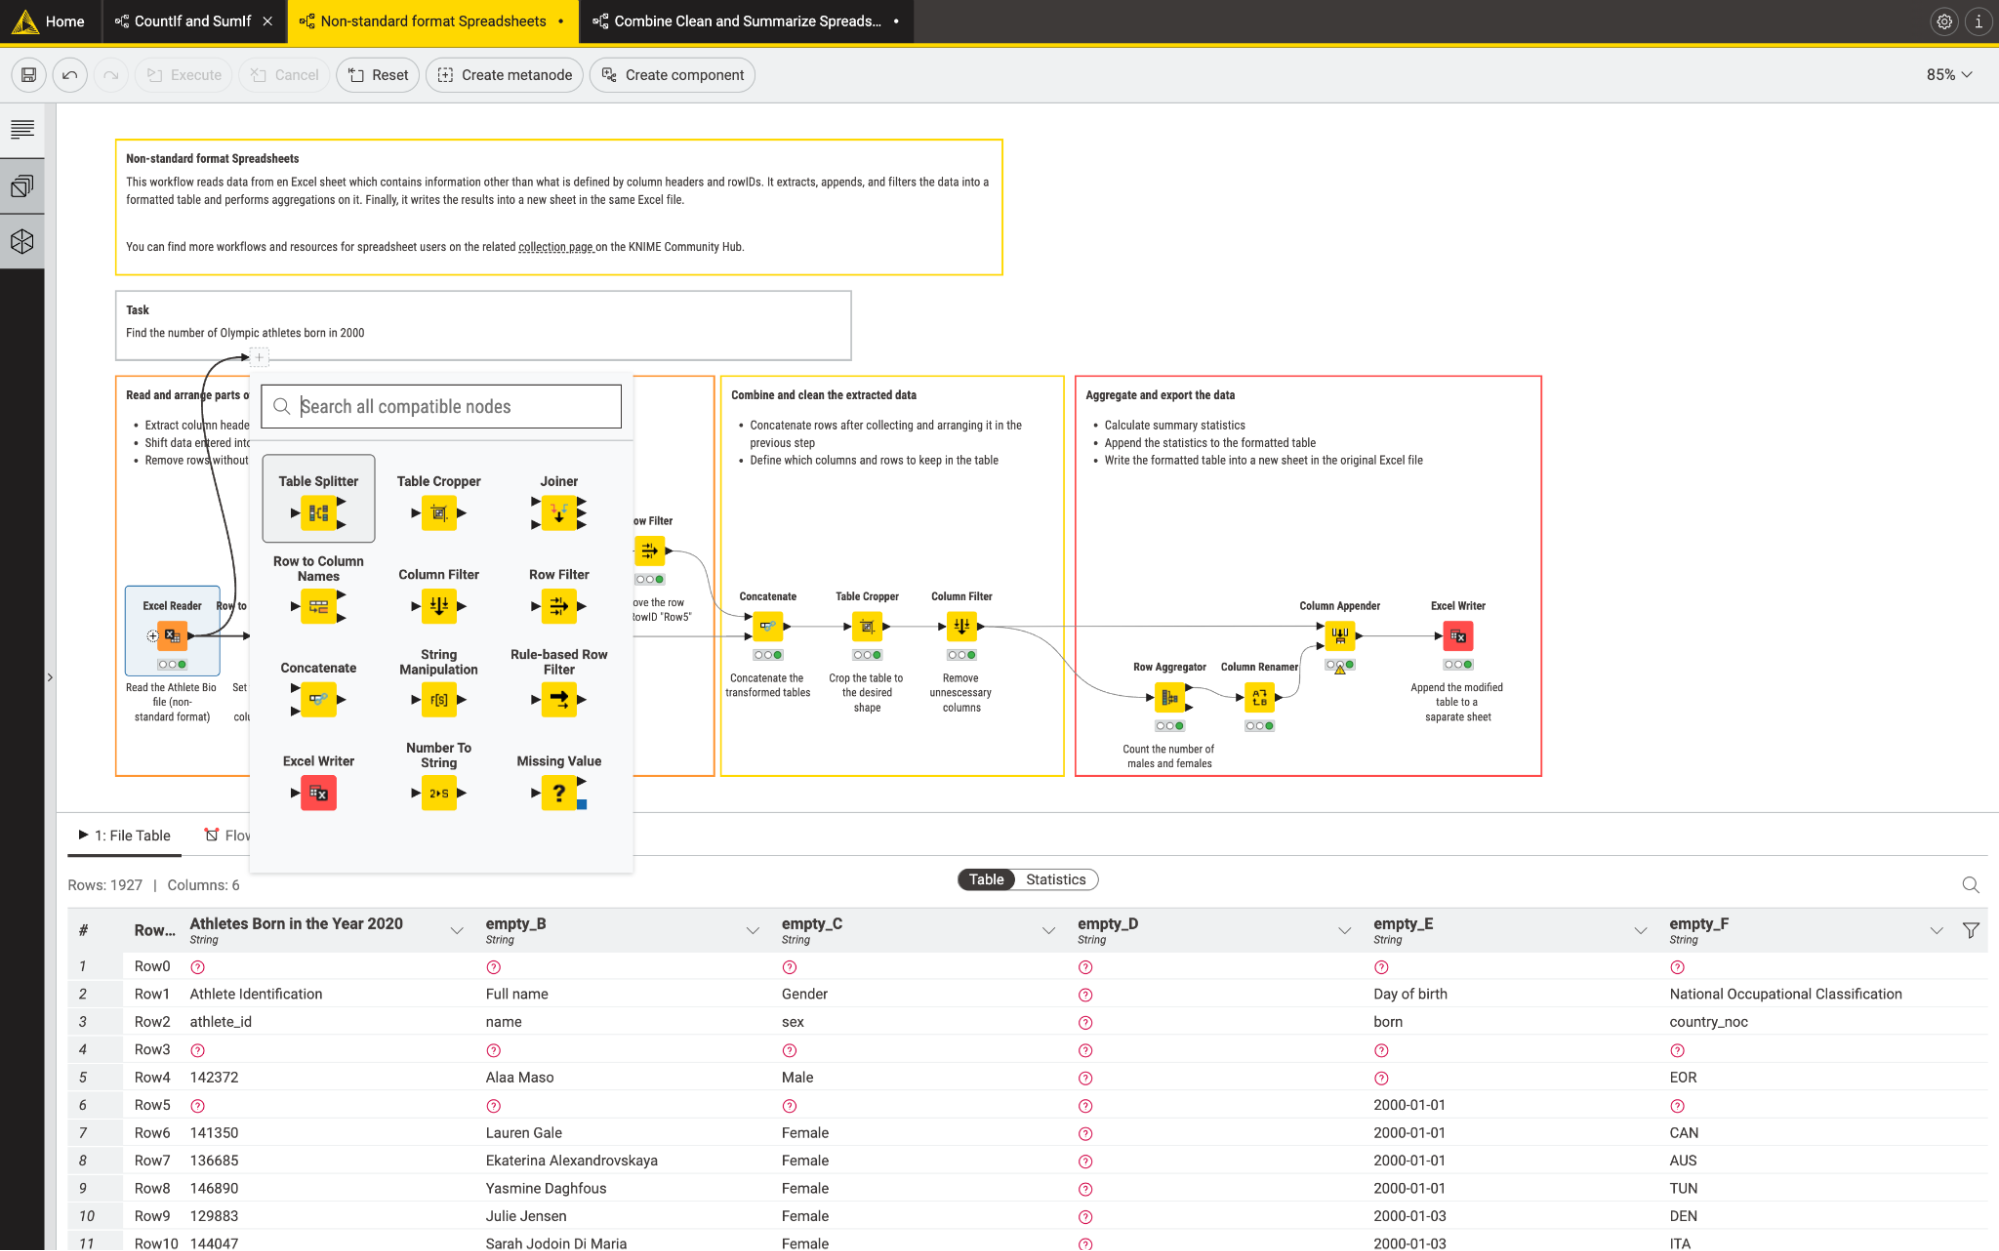Select the Row Aggregator node on canvas

[x=1169, y=697]
